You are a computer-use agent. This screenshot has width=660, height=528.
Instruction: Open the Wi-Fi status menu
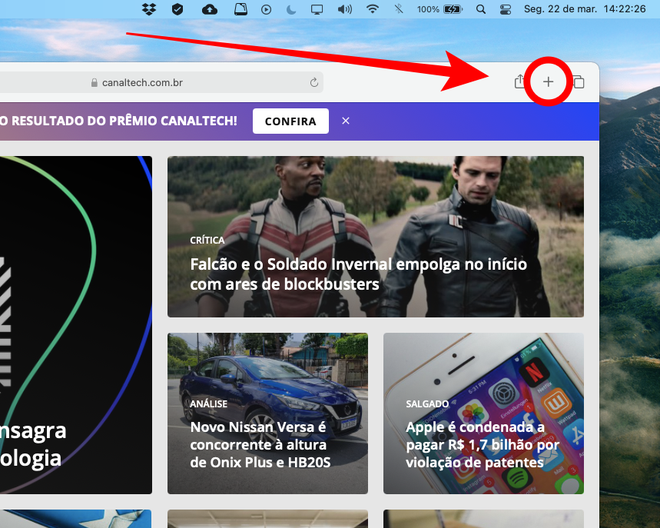(x=372, y=9)
